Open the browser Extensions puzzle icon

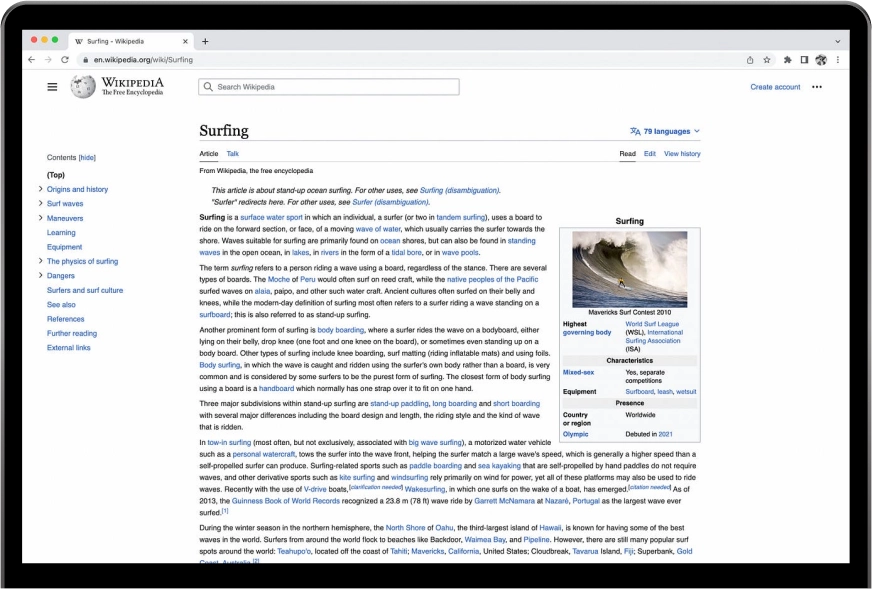coord(786,59)
